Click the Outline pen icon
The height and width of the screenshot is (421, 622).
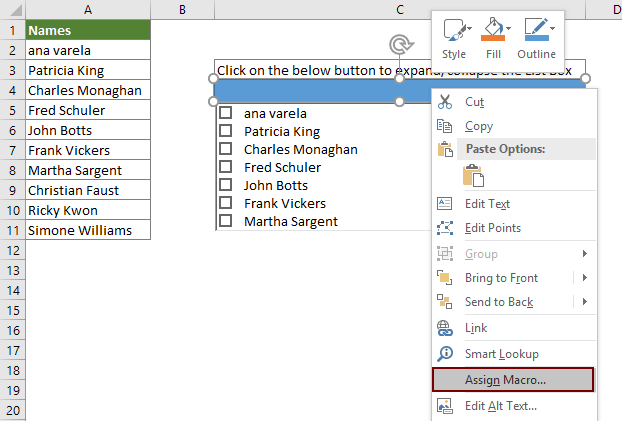536,27
